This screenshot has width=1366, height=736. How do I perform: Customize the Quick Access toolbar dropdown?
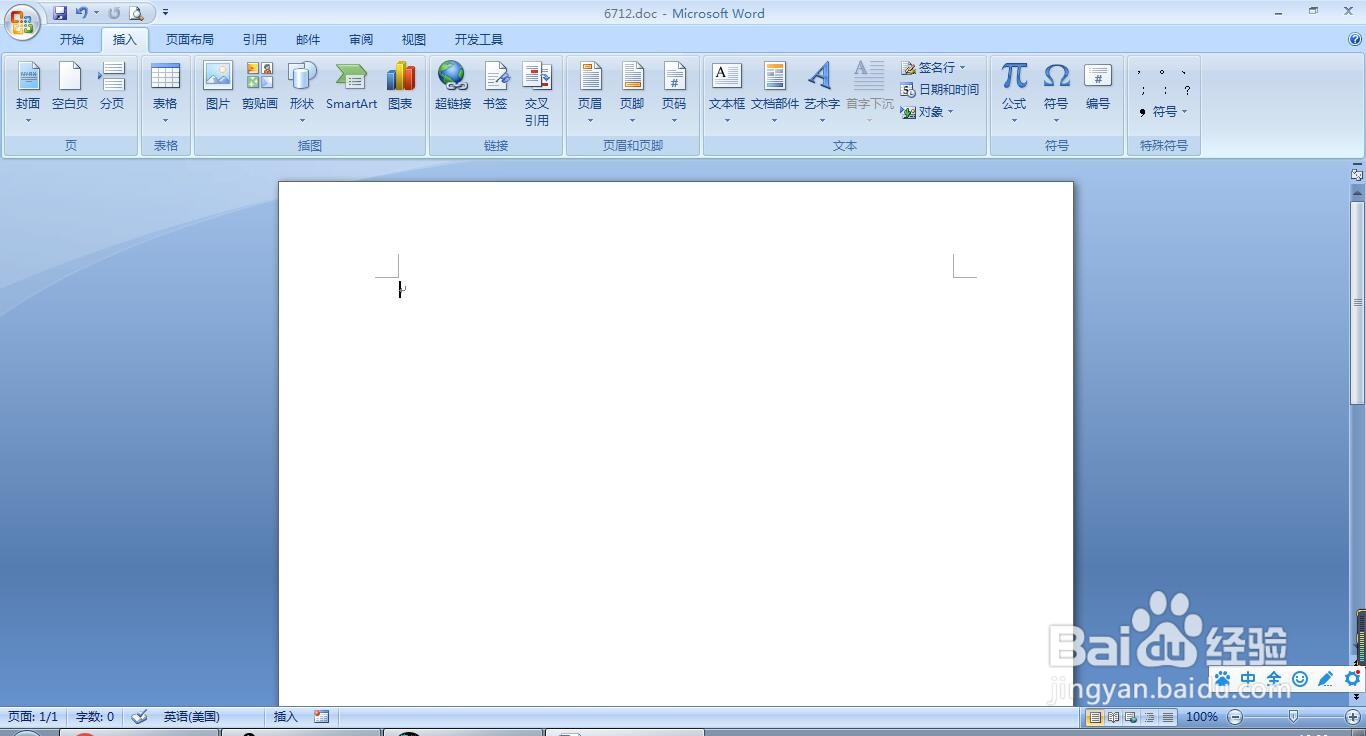click(165, 13)
